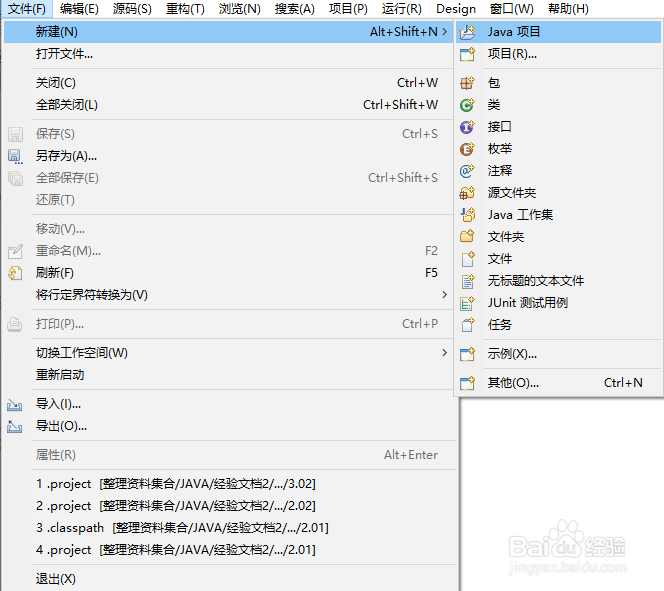The height and width of the screenshot is (591, 664).
Task: Open recent file 4 .project 2.01
Action: click(176, 550)
